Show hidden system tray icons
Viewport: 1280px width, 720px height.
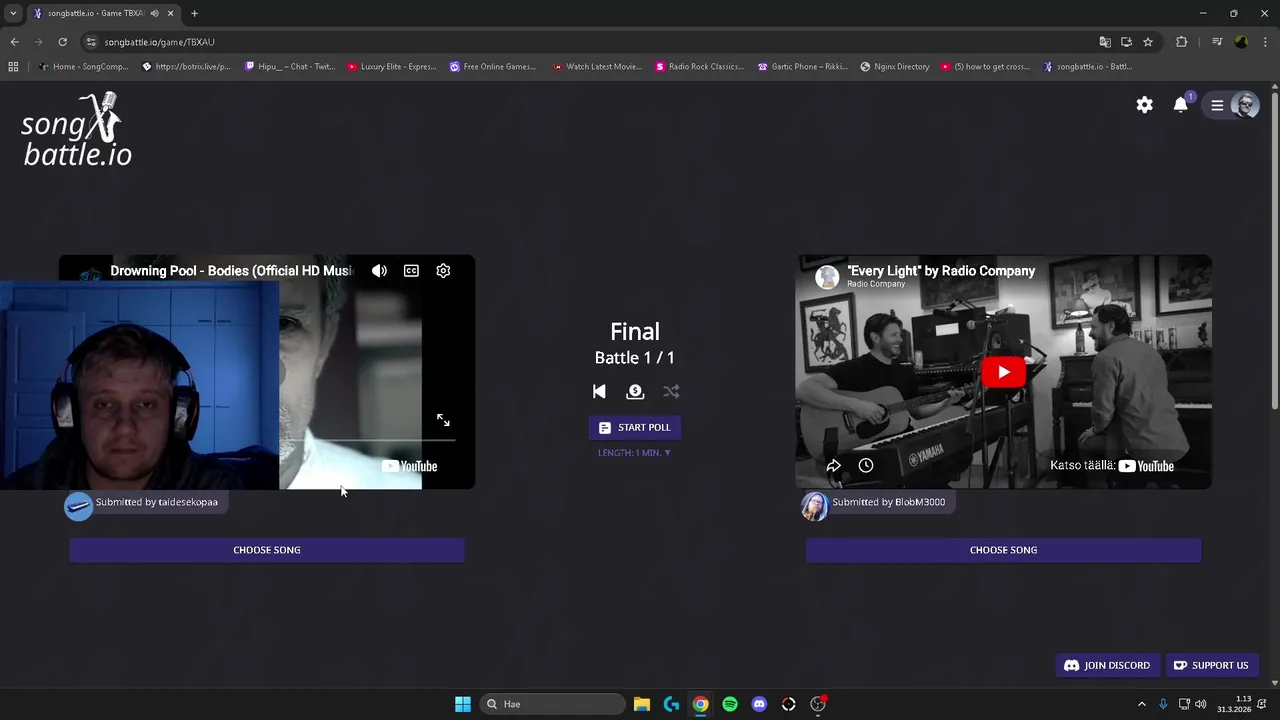1142,704
